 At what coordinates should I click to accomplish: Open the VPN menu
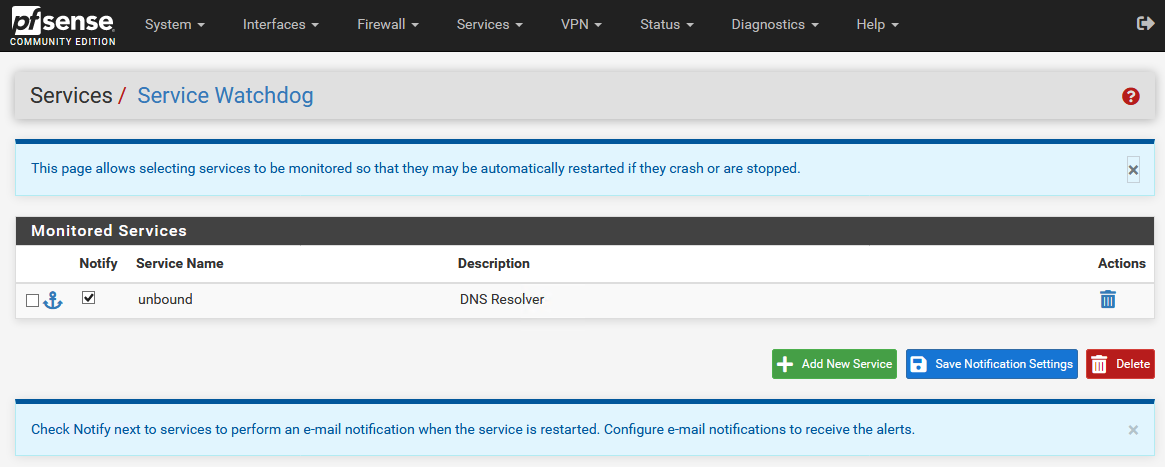point(581,24)
